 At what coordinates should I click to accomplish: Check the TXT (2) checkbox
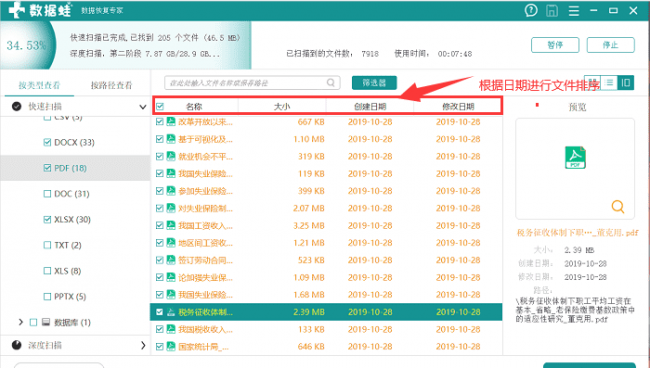47,245
